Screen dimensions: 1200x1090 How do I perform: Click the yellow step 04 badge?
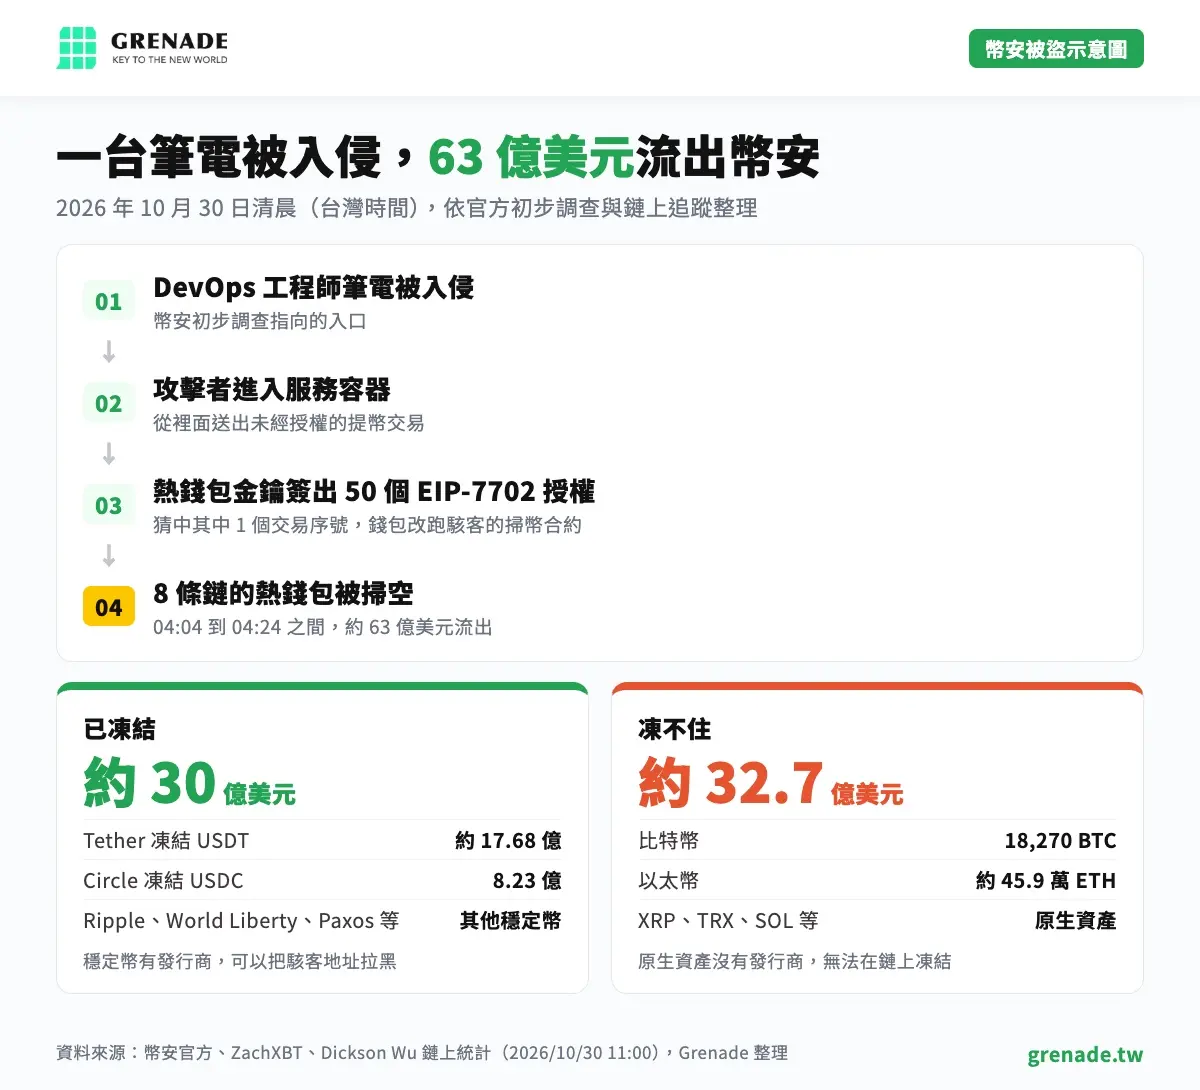pyautogui.click(x=108, y=607)
